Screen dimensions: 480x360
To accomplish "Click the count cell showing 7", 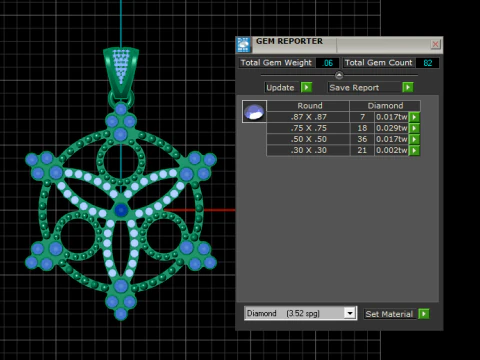I will tap(362, 117).
